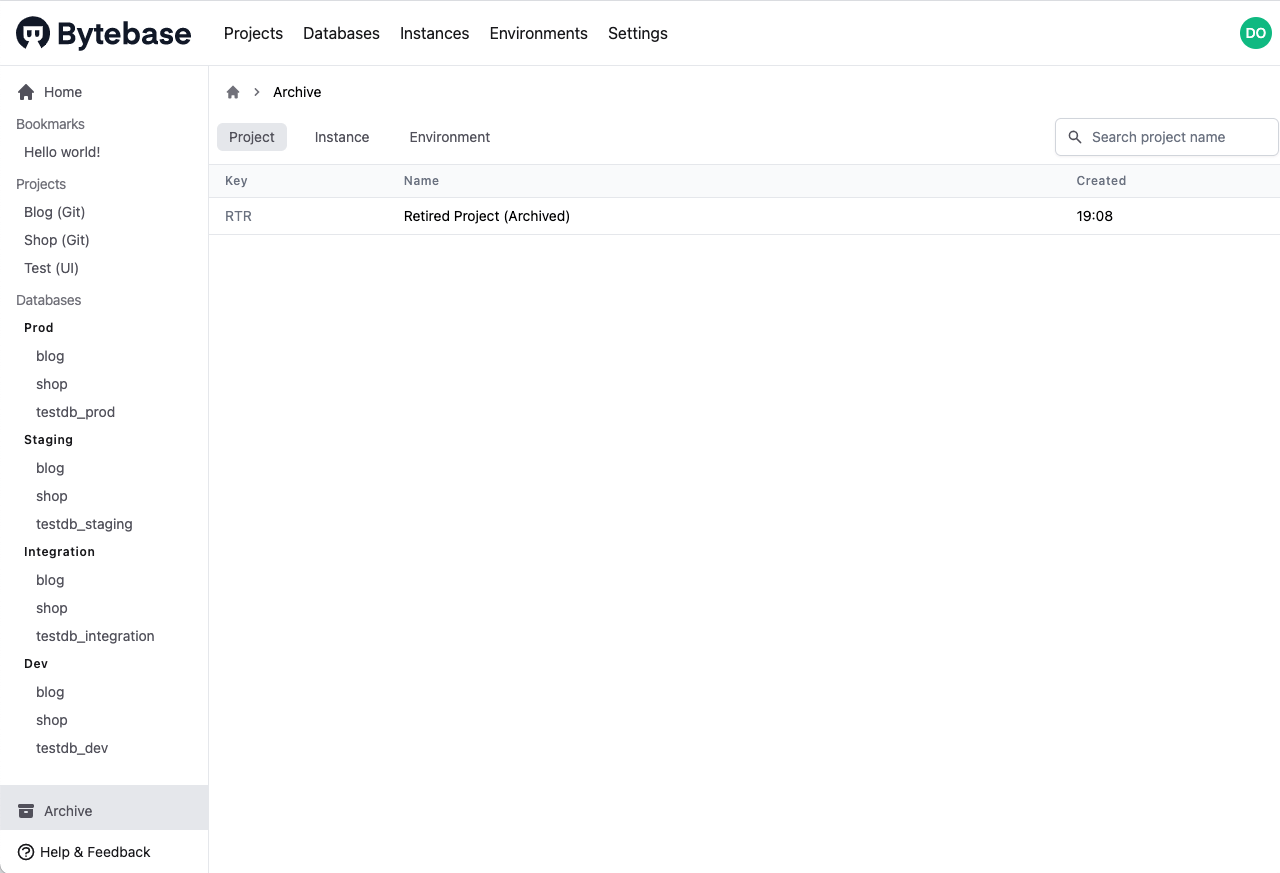Focus the Search project name field
This screenshot has height=873, width=1280.
coord(1167,137)
